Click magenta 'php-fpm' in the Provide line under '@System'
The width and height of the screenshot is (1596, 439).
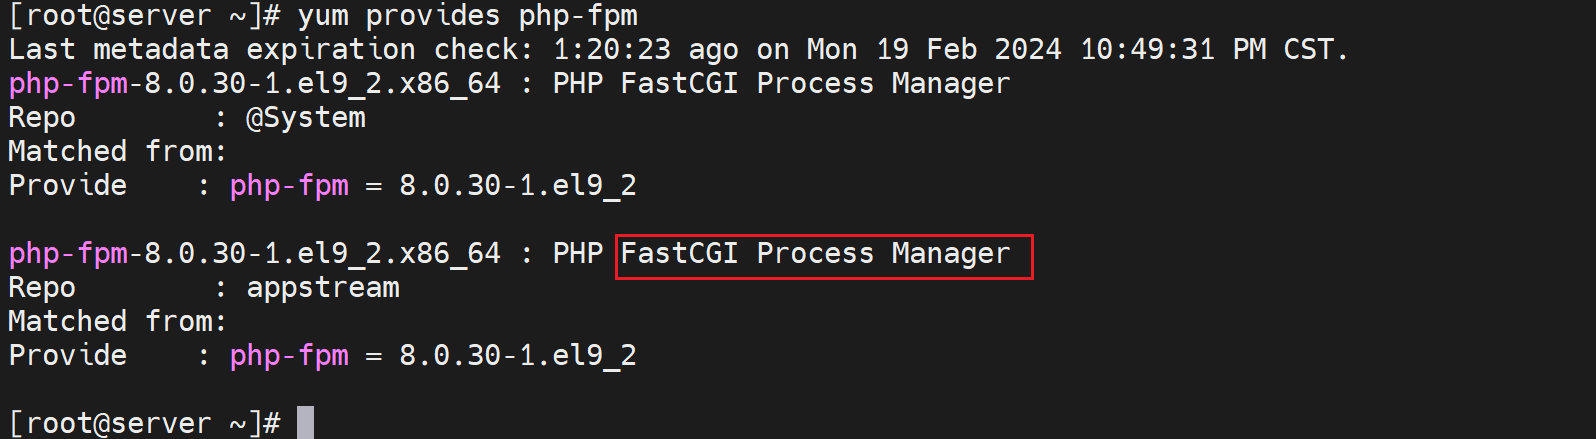[x=289, y=186]
